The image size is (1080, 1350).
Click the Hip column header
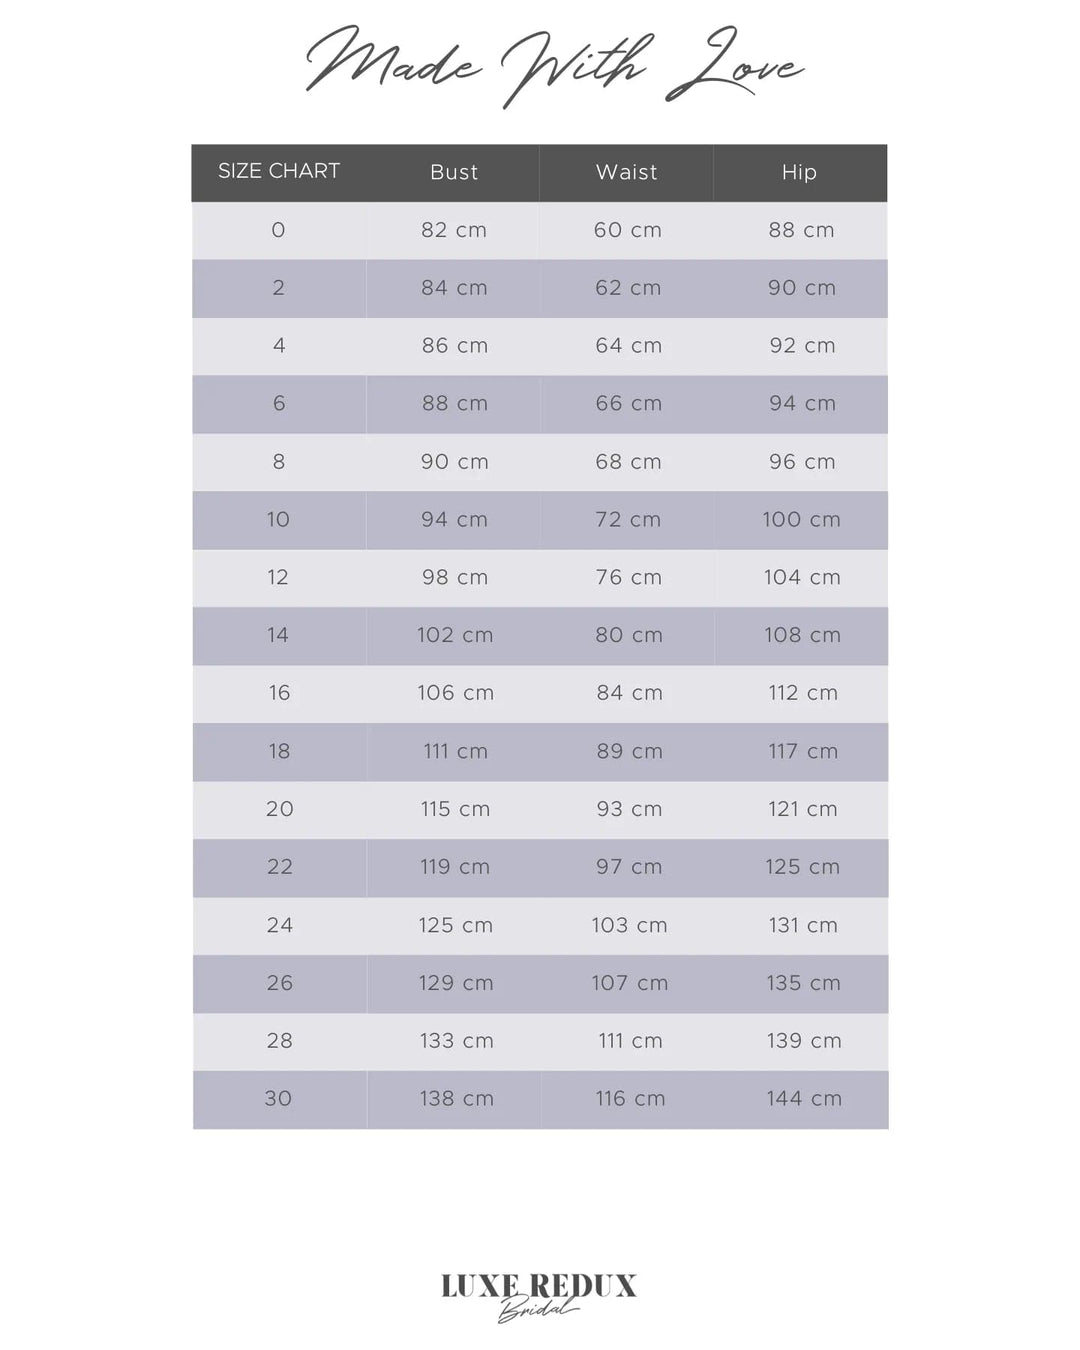point(799,172)
